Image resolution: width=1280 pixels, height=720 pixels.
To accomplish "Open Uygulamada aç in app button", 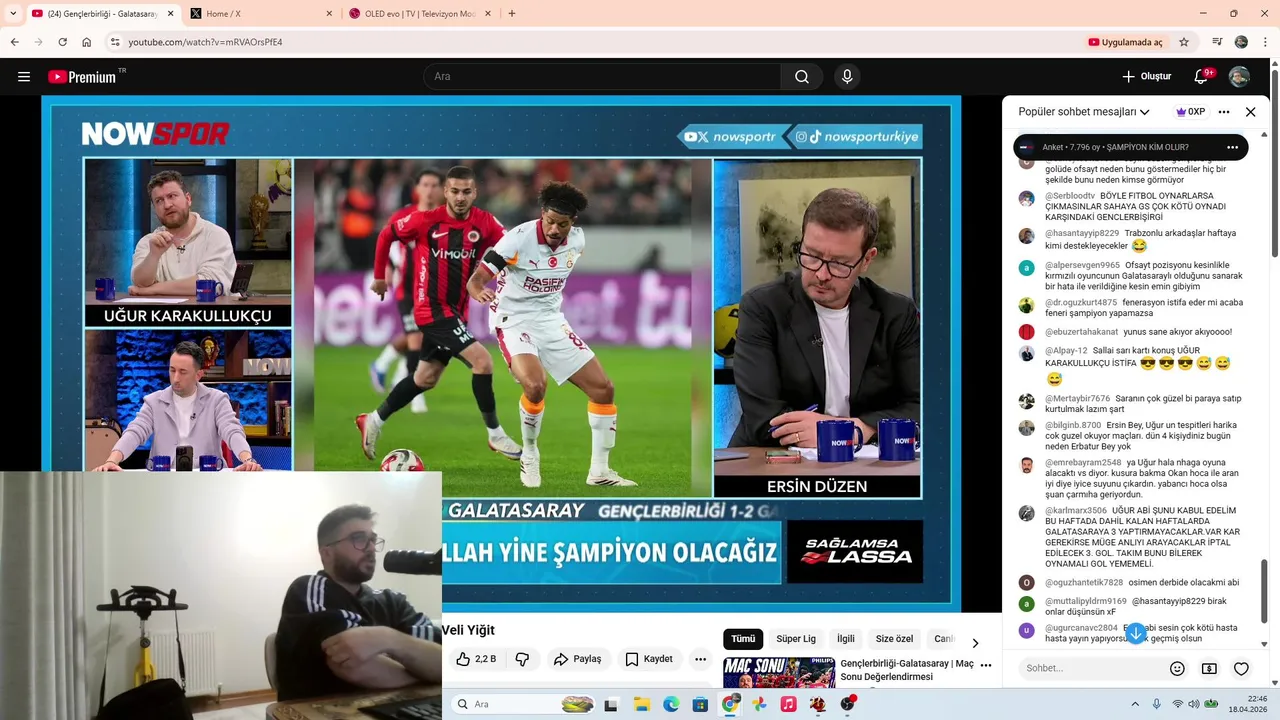I will pos(1125,42).
